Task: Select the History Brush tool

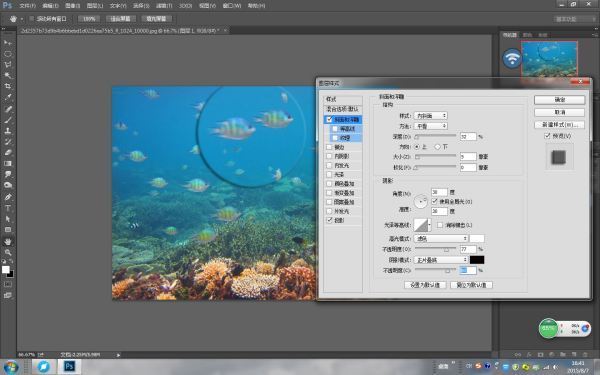Action: tap(8, 142)
